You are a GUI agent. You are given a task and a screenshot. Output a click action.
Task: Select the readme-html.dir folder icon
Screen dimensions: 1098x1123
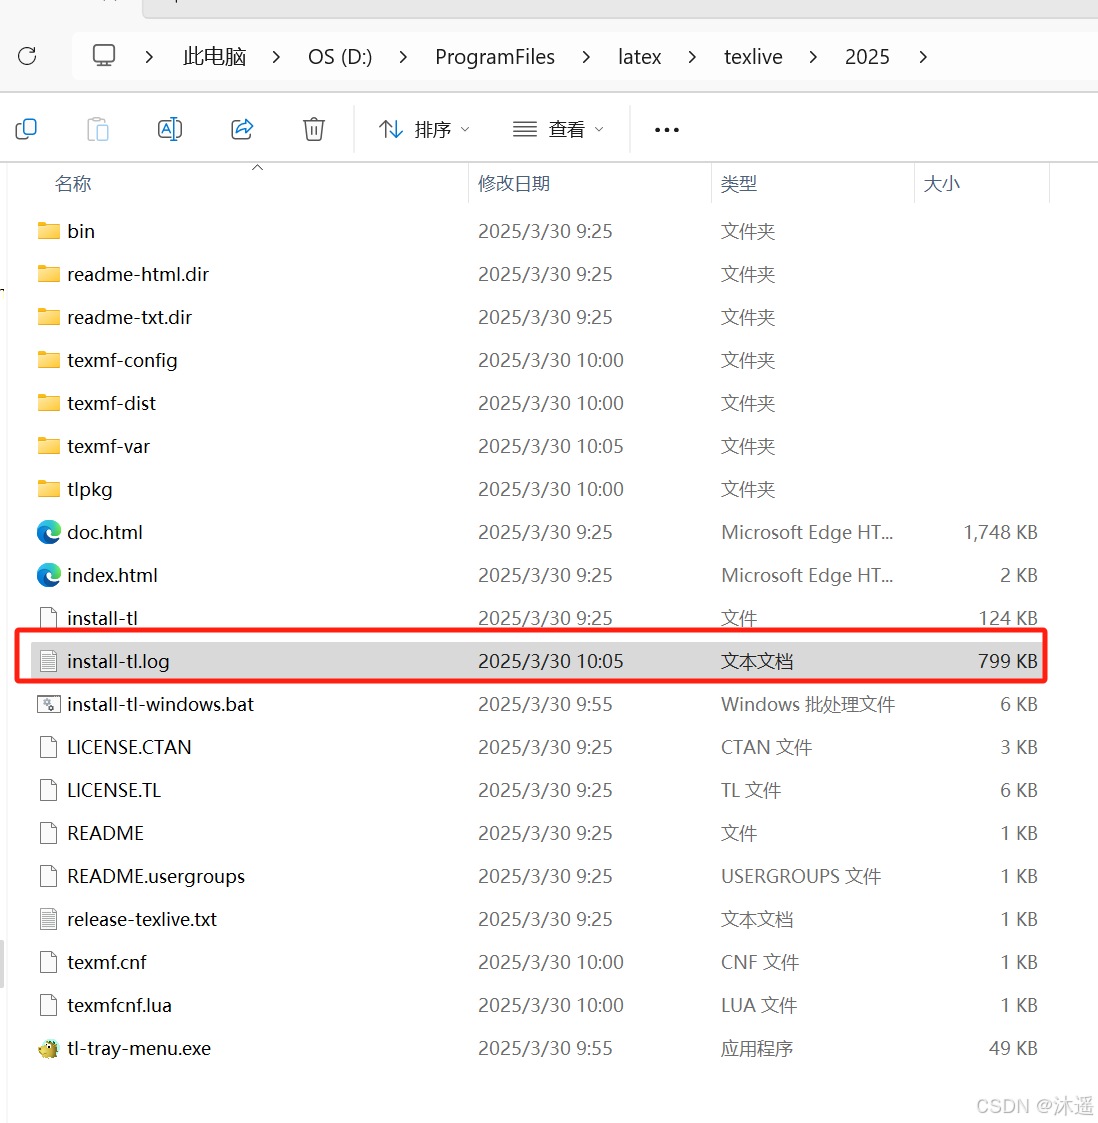(49, 274)
